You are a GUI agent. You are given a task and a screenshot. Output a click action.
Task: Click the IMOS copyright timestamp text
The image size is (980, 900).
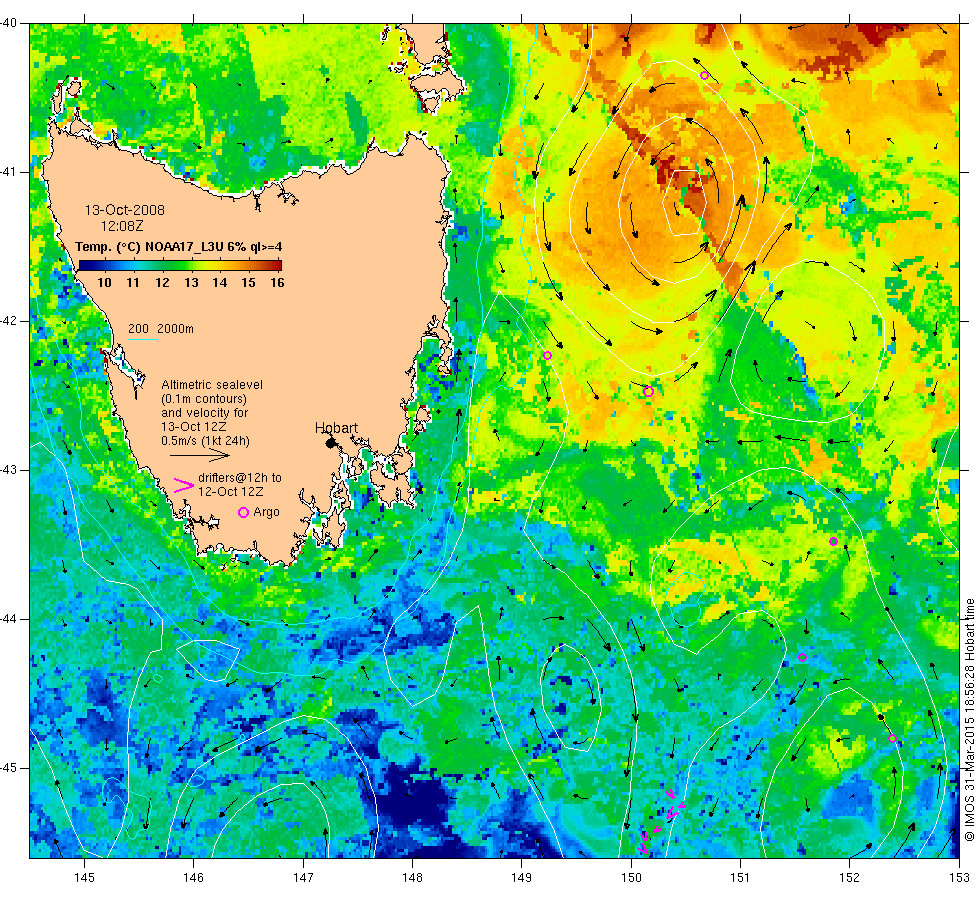(x=969, y=719)
